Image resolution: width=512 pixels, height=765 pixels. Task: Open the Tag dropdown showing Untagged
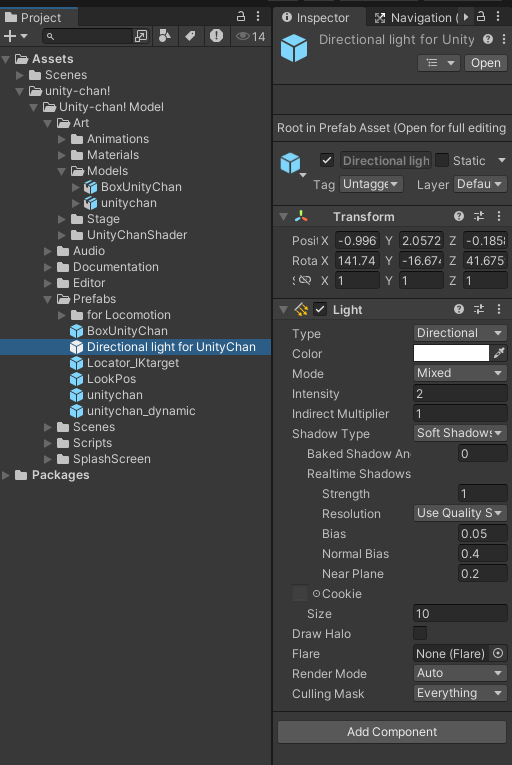click(x=371, y=184)
